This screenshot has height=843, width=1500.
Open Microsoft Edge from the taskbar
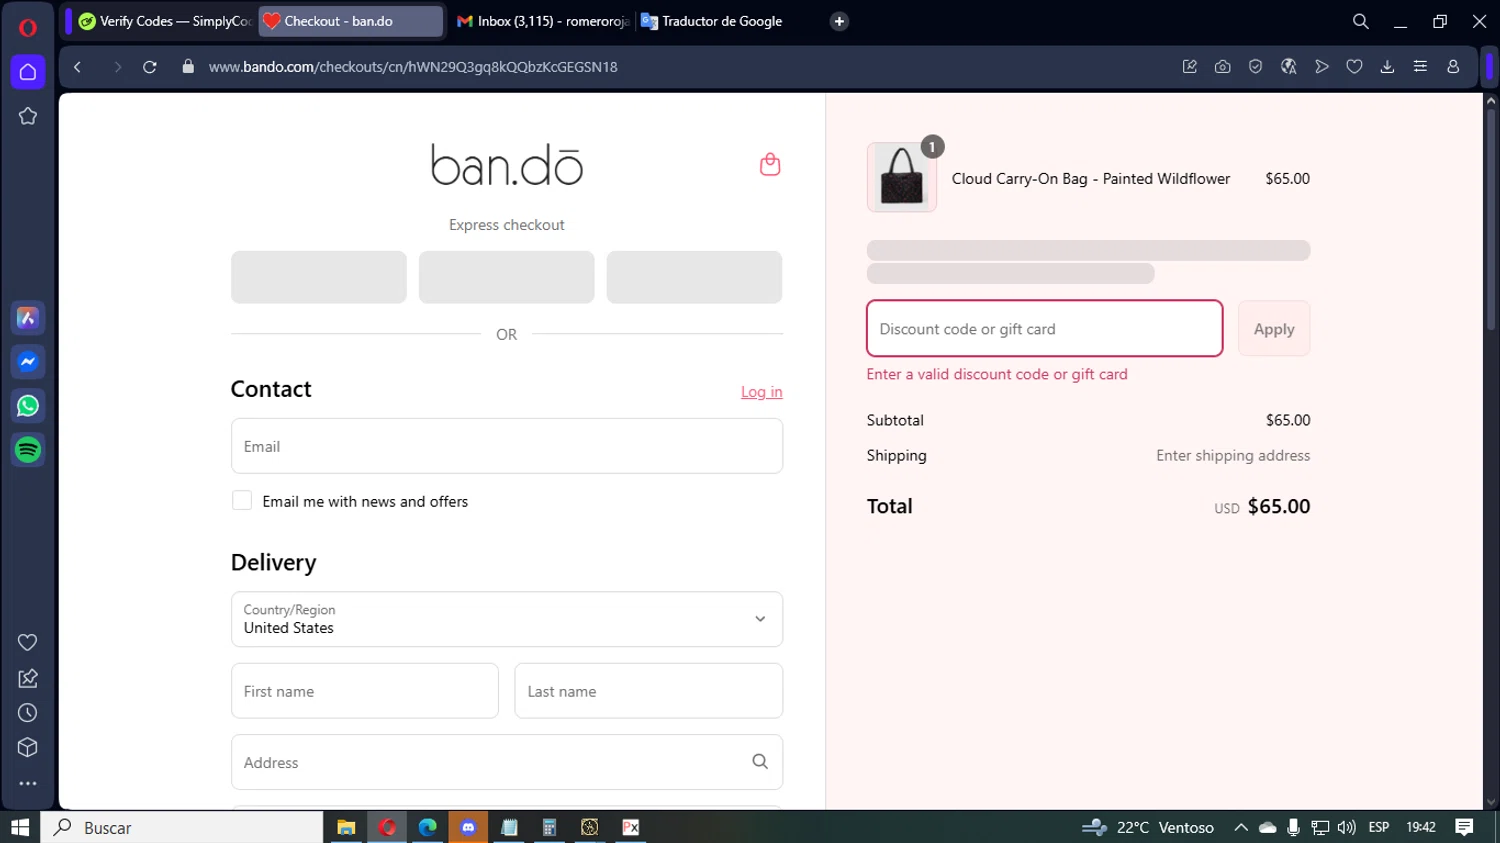tap(427, 827)
